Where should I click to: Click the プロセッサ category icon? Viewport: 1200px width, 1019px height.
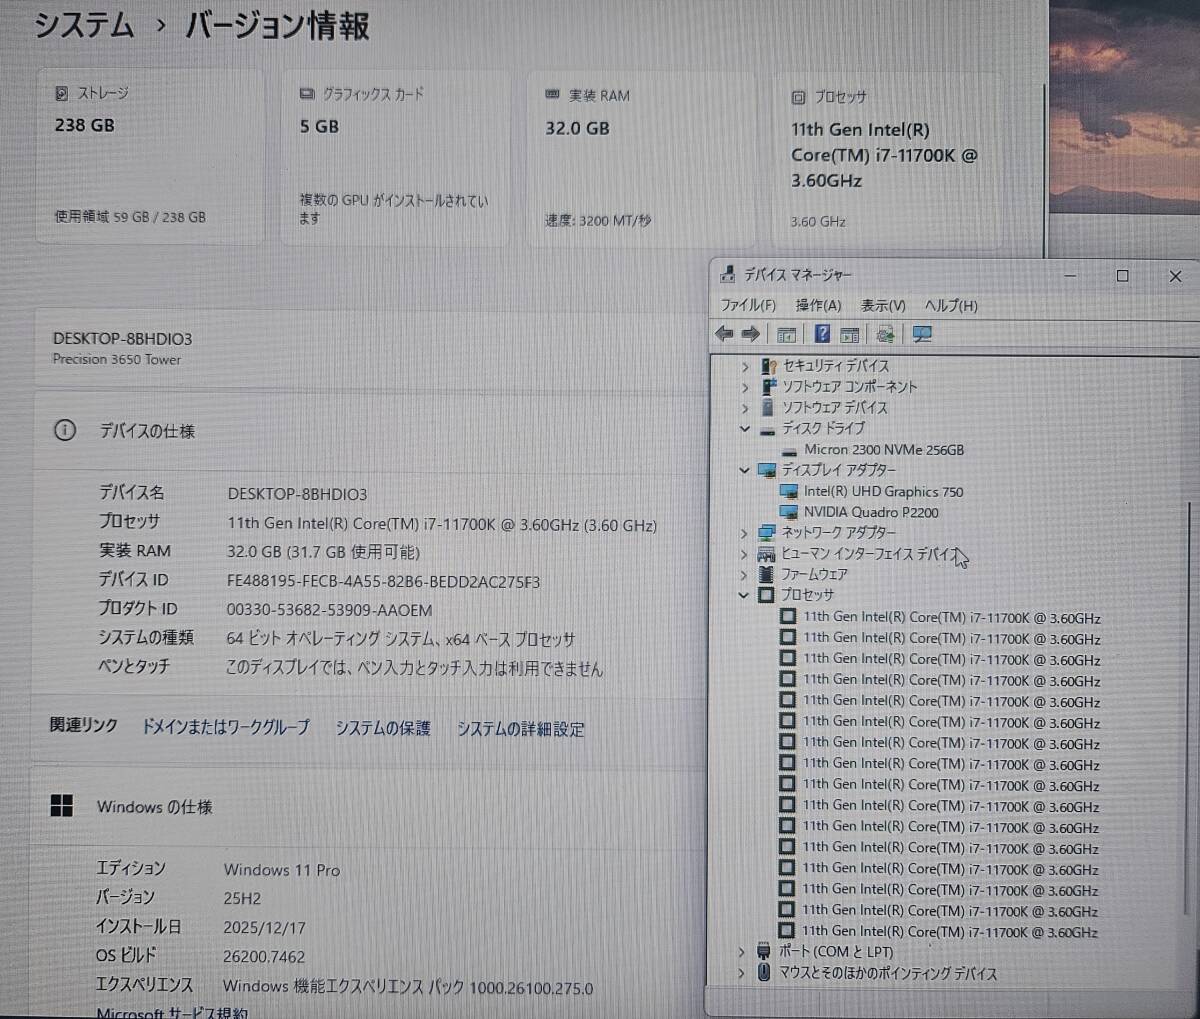point(766,595)
